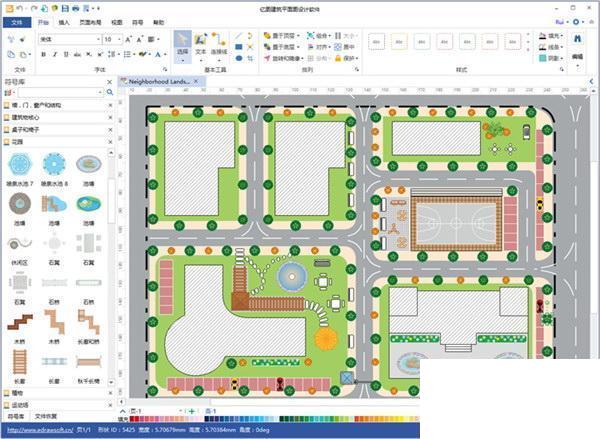600x439 pixels.
Task: Switch to the 视图 view ribbon tab
Action: click(117, 22)
